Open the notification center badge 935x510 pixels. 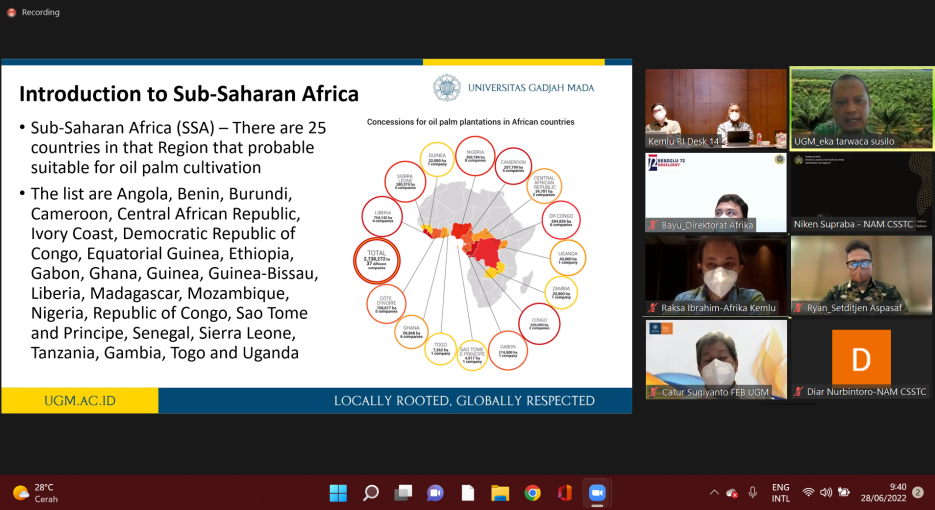click(917, 492)
